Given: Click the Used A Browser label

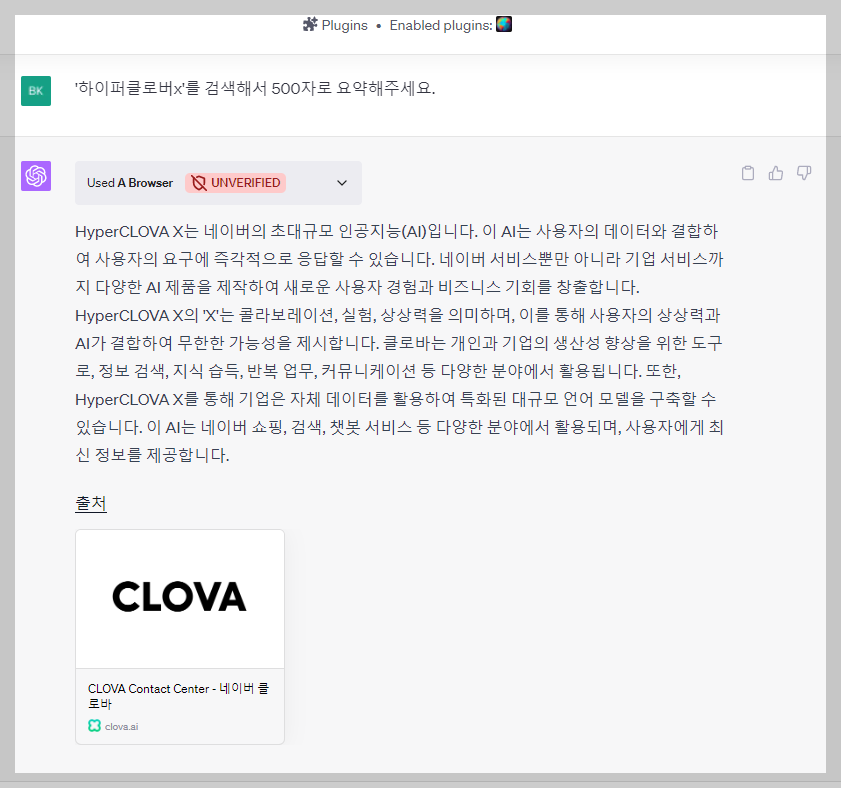Looking at the screenshot, I should [130, 183].
